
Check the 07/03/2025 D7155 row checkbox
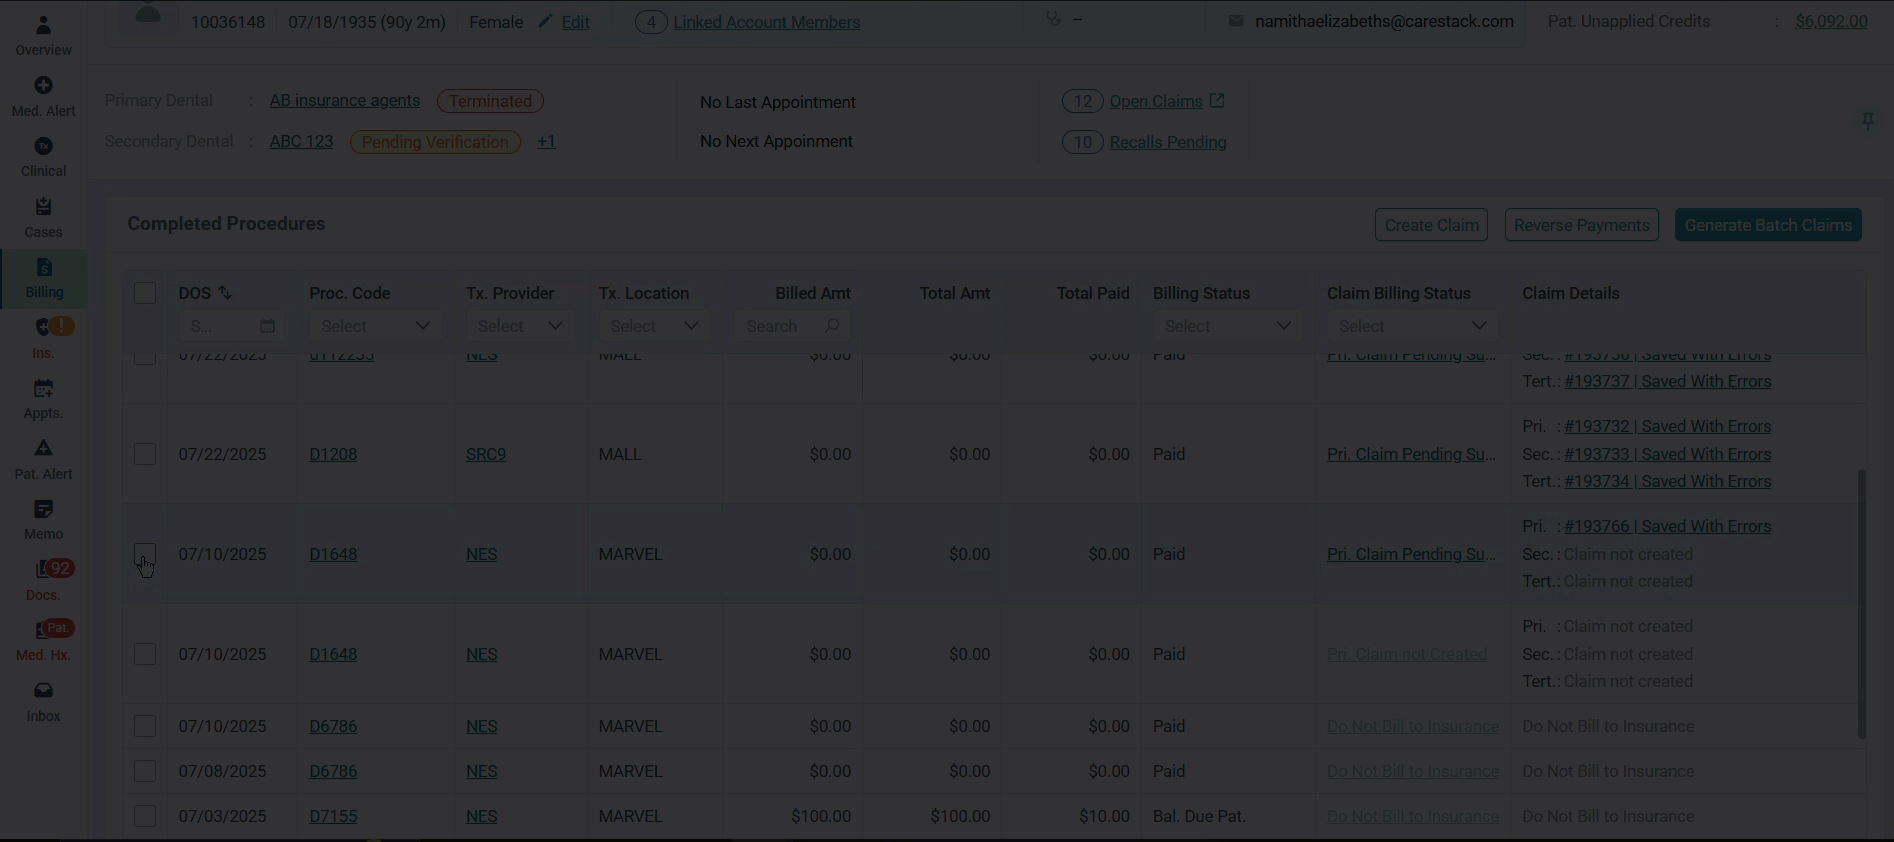click(145, 816)
